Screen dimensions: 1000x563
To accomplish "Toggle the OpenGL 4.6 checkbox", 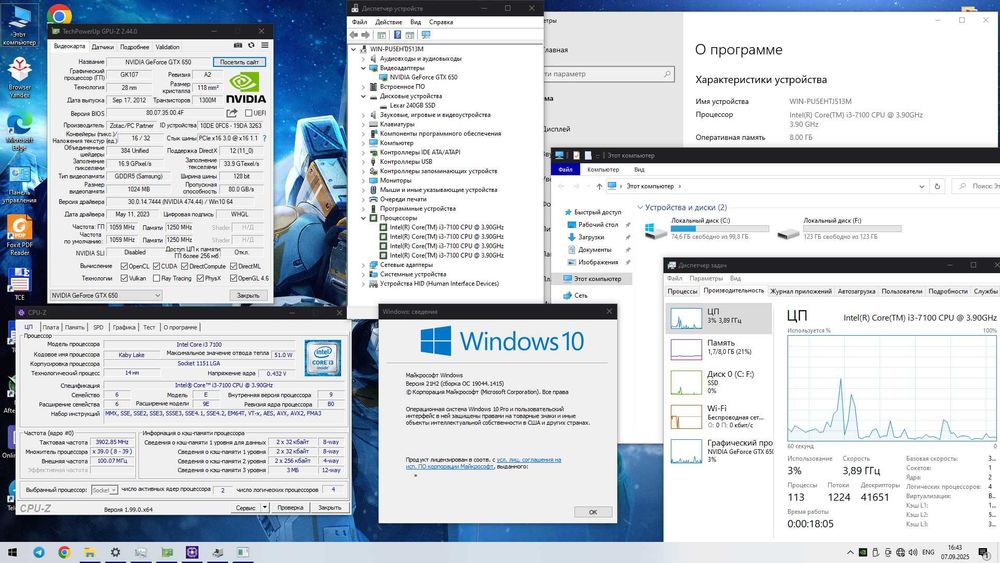I will (x=233, y=278).
